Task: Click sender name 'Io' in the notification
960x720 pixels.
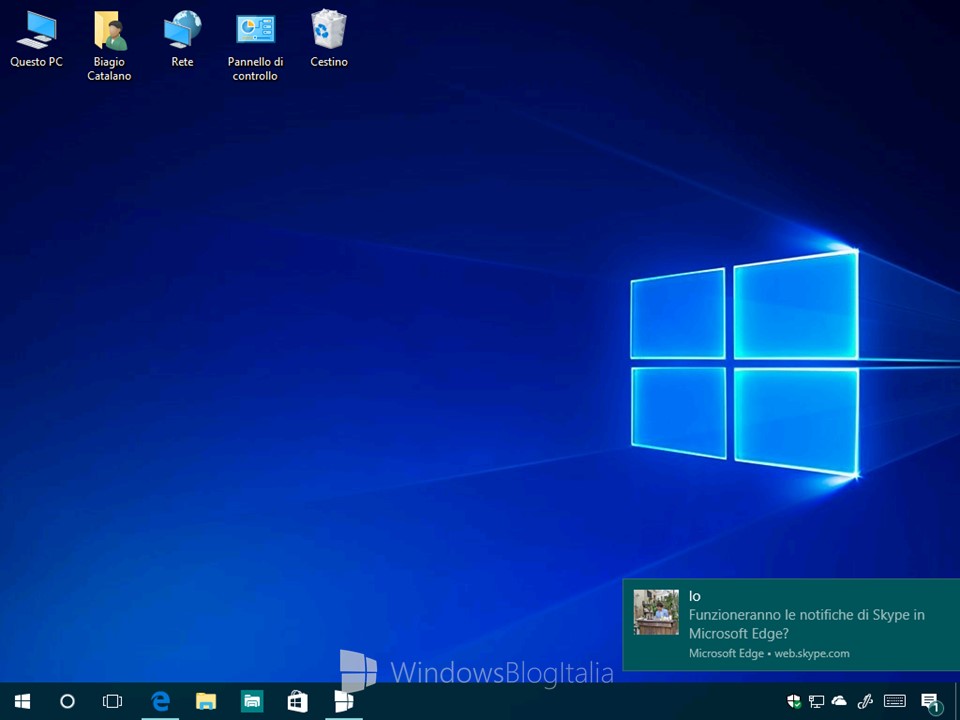Action: [x=695, y=596]
